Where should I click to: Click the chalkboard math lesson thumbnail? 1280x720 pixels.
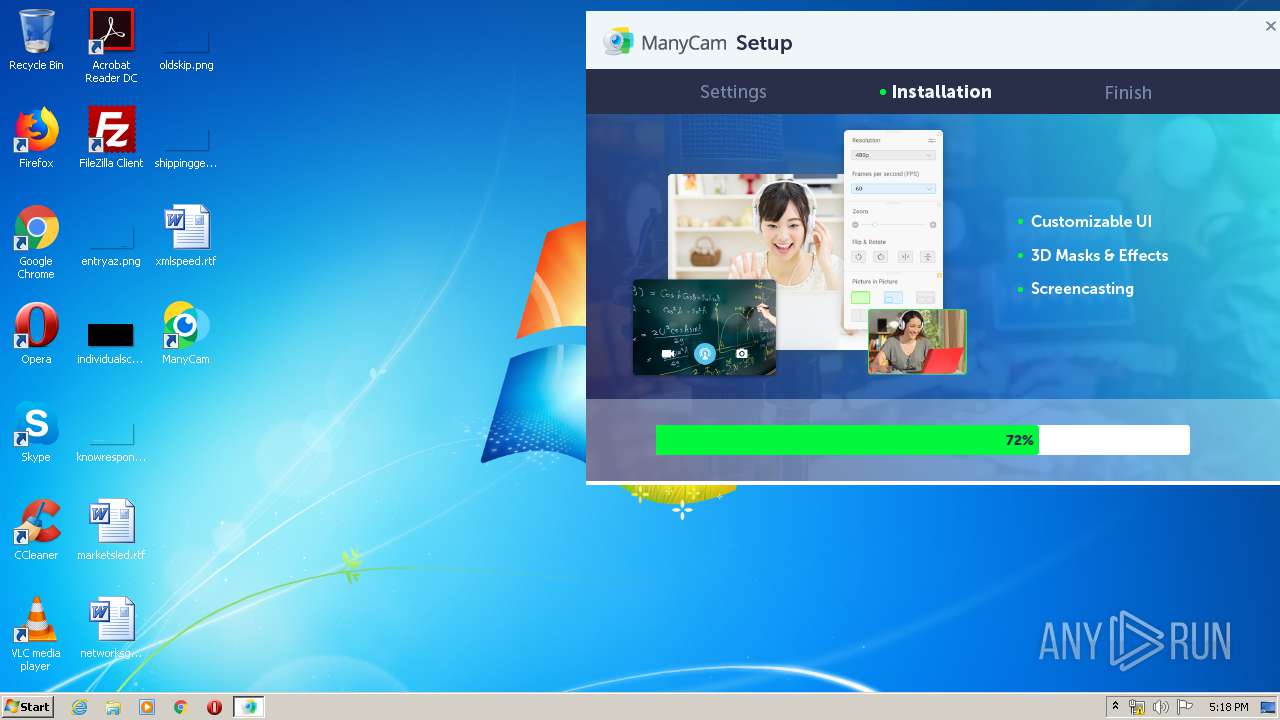[x=704, y=327]
